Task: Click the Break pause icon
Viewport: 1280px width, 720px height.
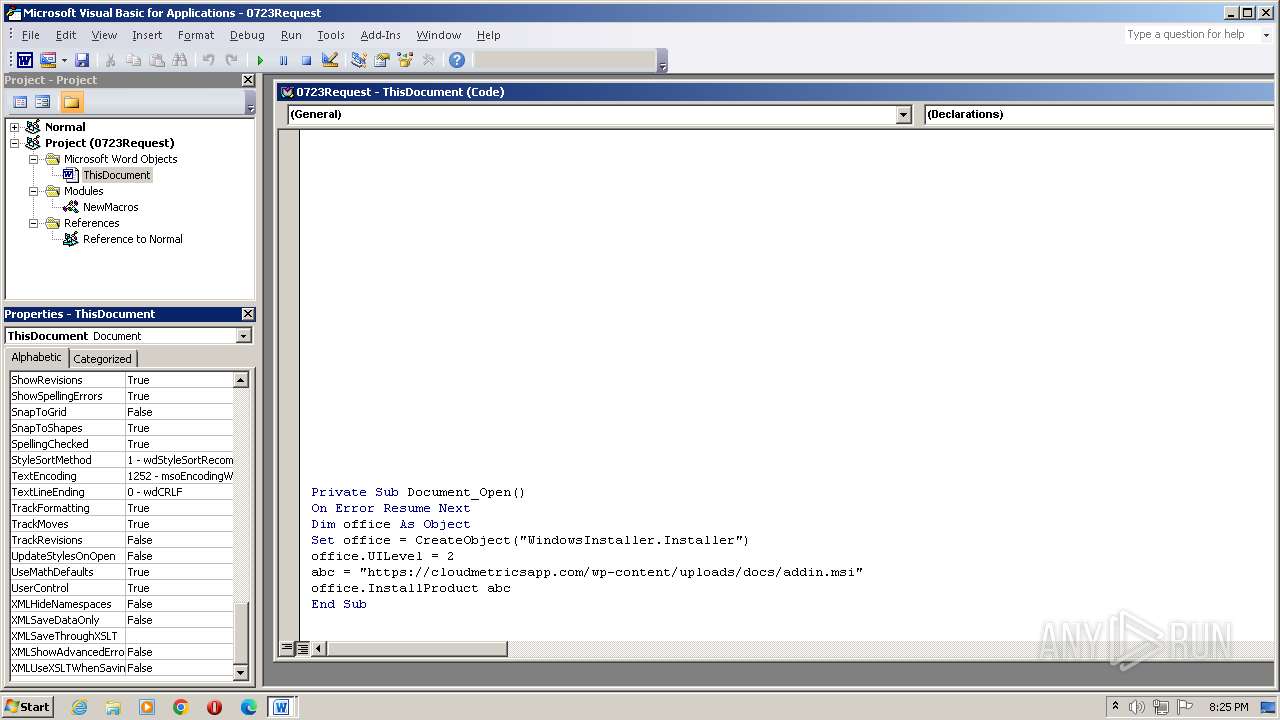Action: [283, 60]
